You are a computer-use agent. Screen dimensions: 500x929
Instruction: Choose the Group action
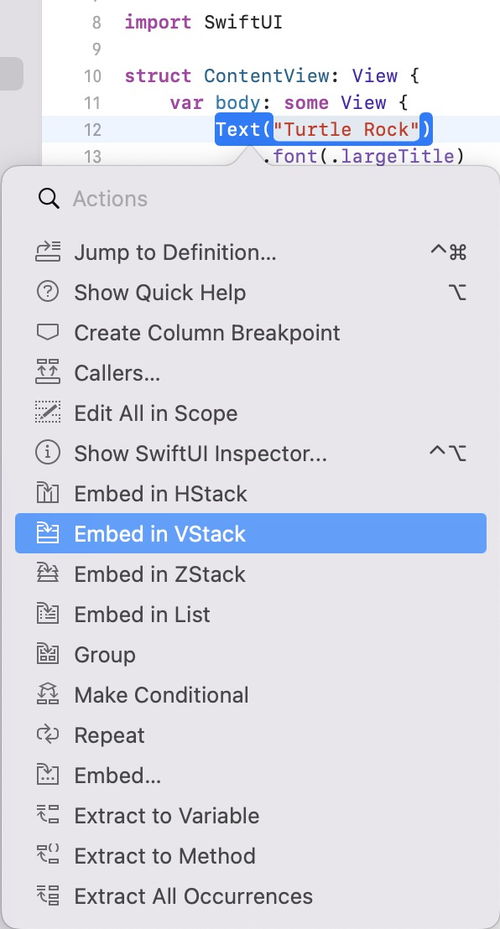click(251, 654)
